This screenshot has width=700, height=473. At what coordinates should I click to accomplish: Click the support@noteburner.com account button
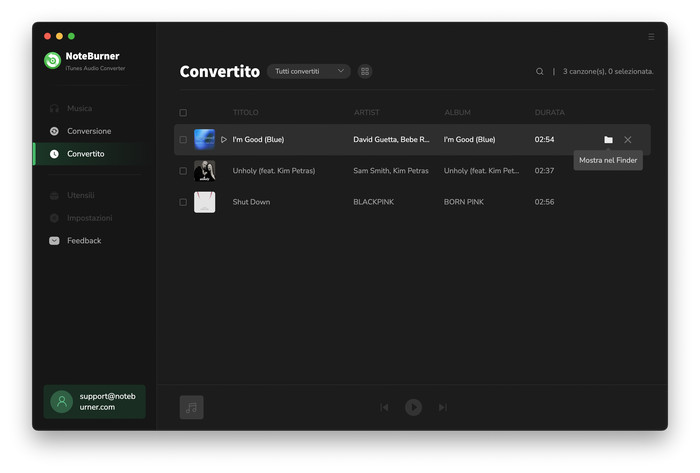point(95,402)
